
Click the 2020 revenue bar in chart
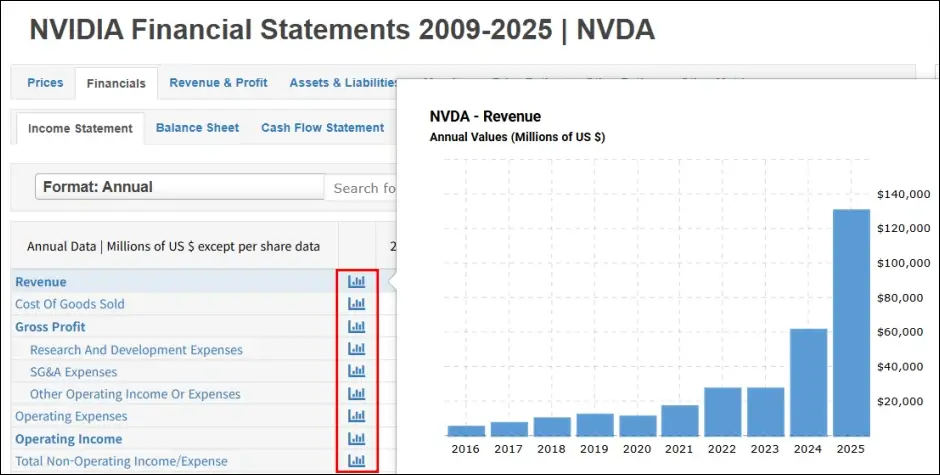tap(637, 426)
